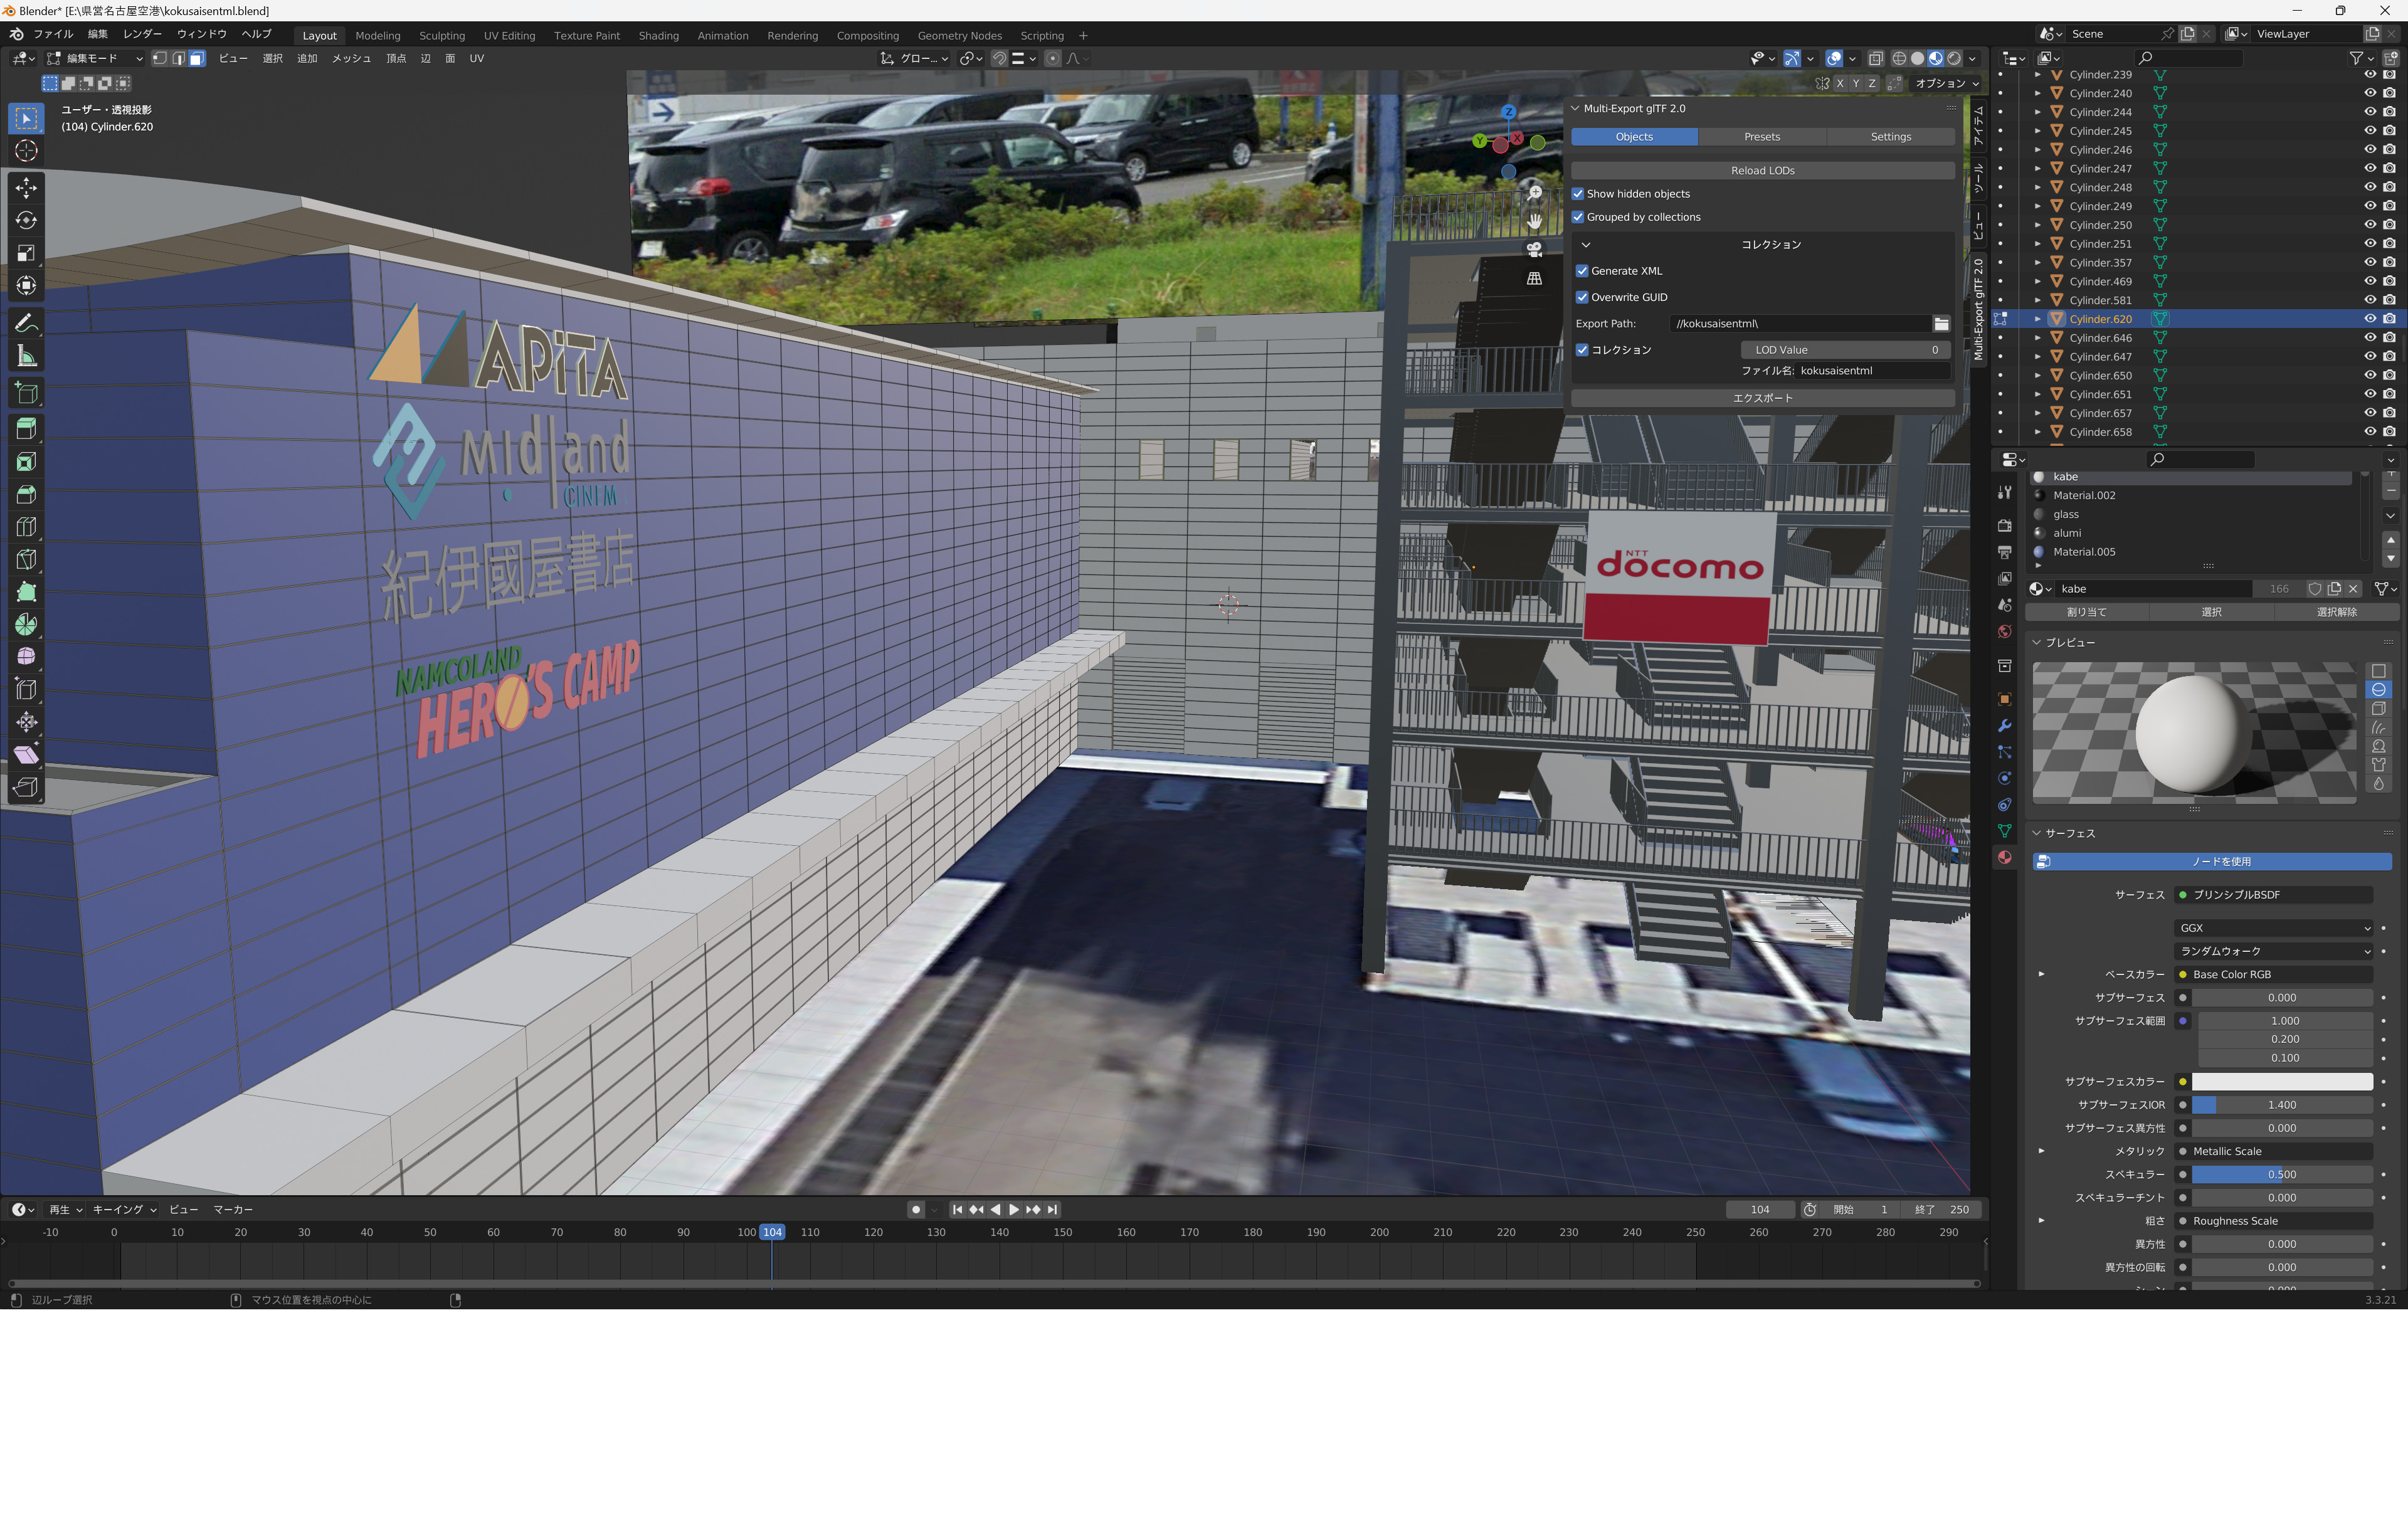Viewport: 2408px width, 1520px height.
Task: Open the ファイル menu
Action: tap(54, 35)
